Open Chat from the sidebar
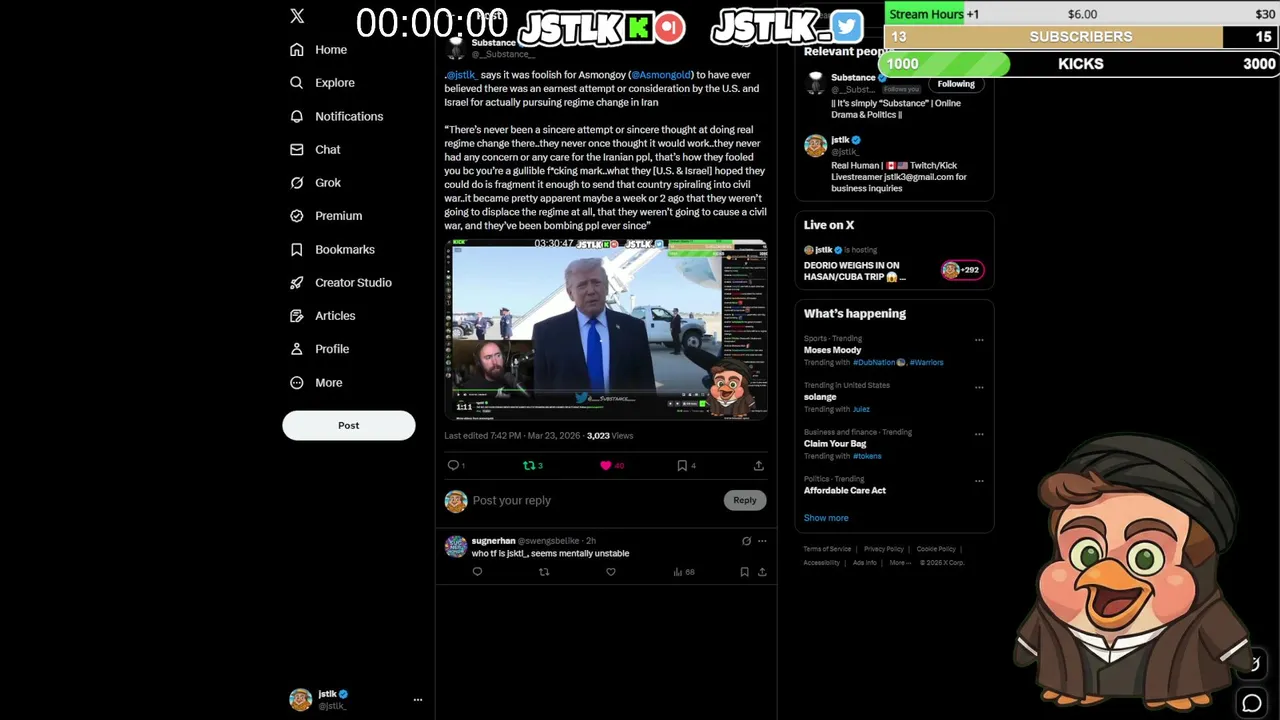The image size is (1280, 720). pyautogui.click(x=315, y=149)
